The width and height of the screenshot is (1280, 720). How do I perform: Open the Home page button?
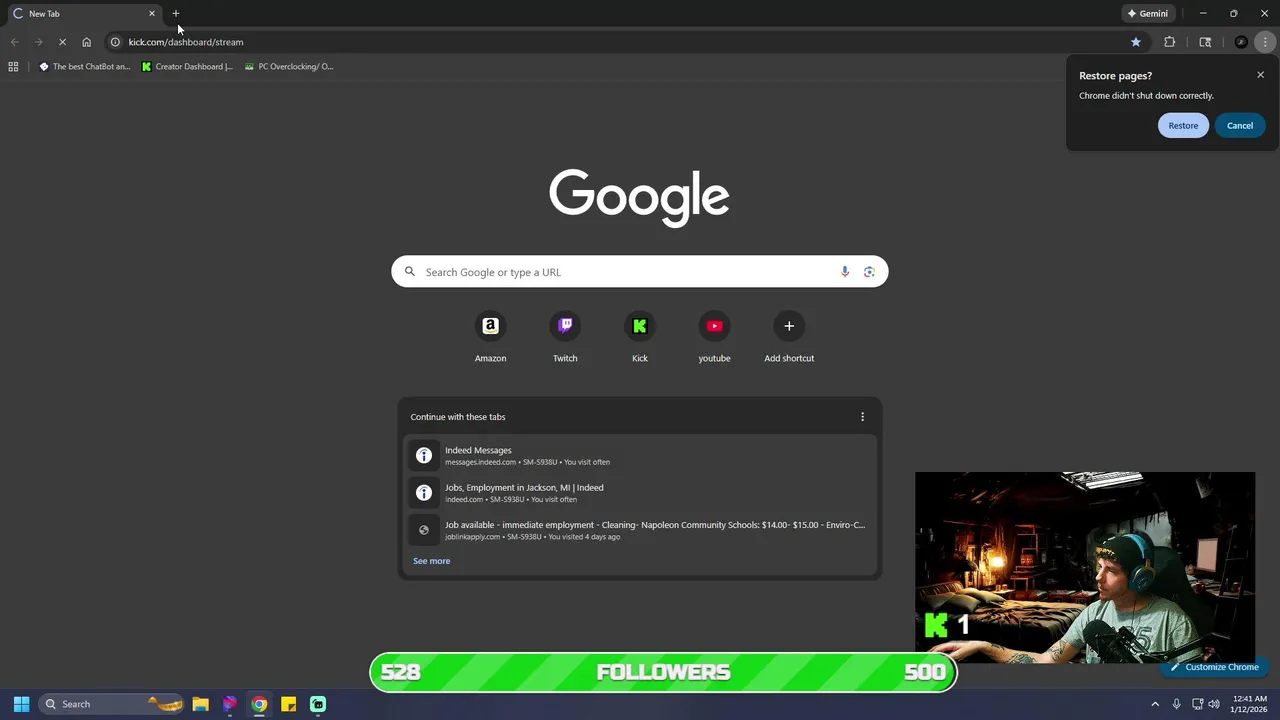(87, 42)
